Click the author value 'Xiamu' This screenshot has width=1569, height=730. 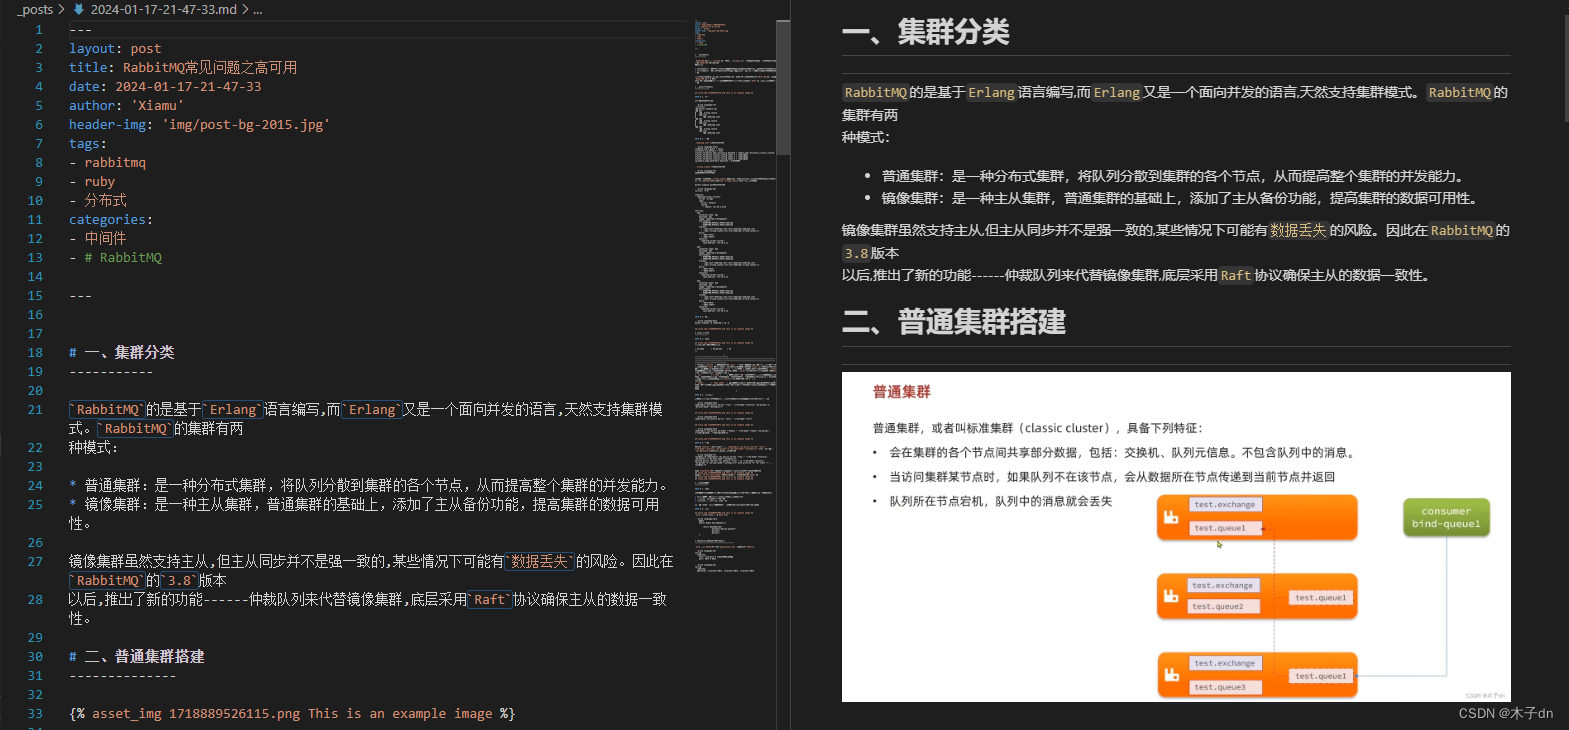click(x=157, y=105)
